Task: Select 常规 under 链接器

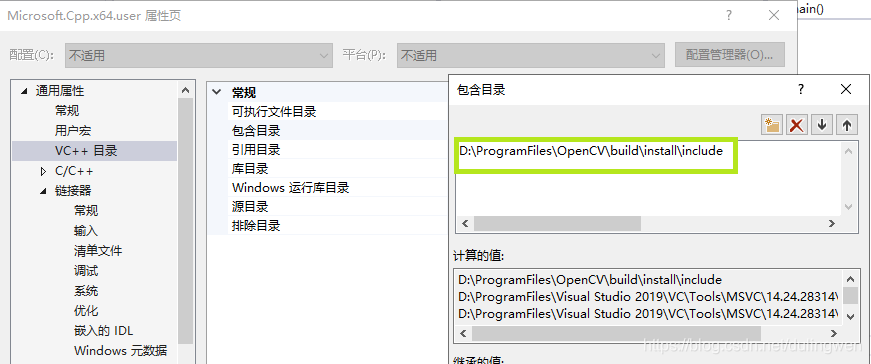Action: 86,211
